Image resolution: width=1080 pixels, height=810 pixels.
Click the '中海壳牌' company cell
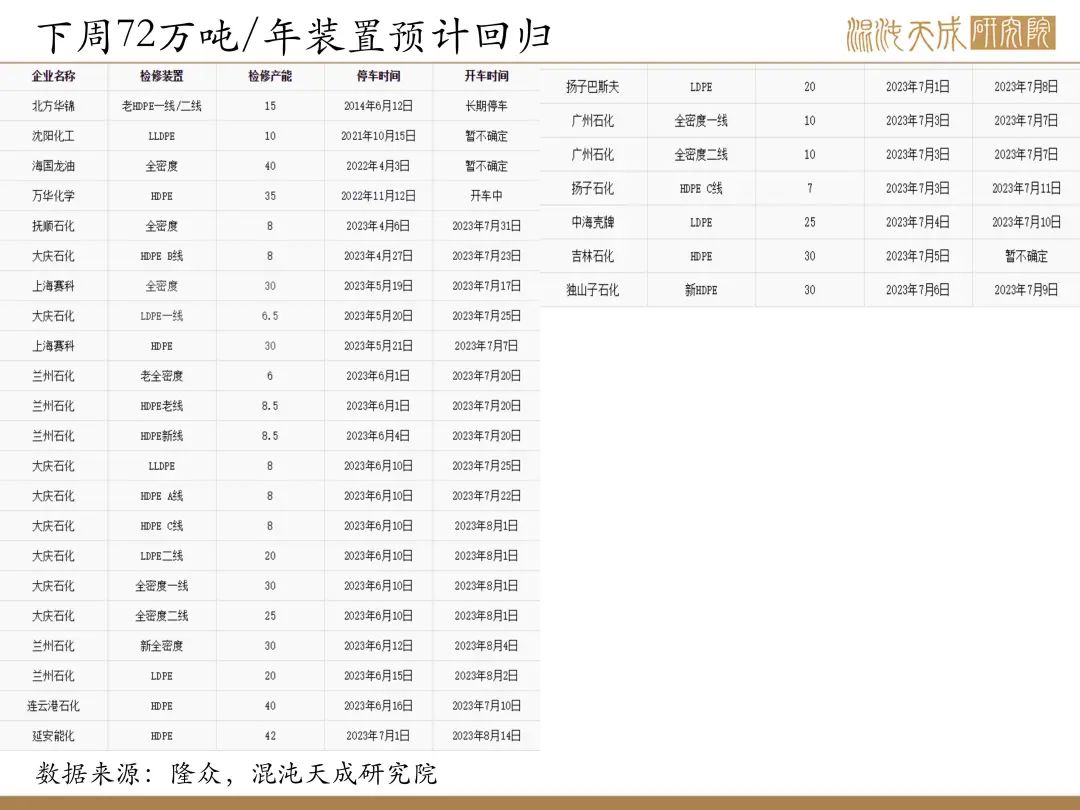(x=592, y=222)
